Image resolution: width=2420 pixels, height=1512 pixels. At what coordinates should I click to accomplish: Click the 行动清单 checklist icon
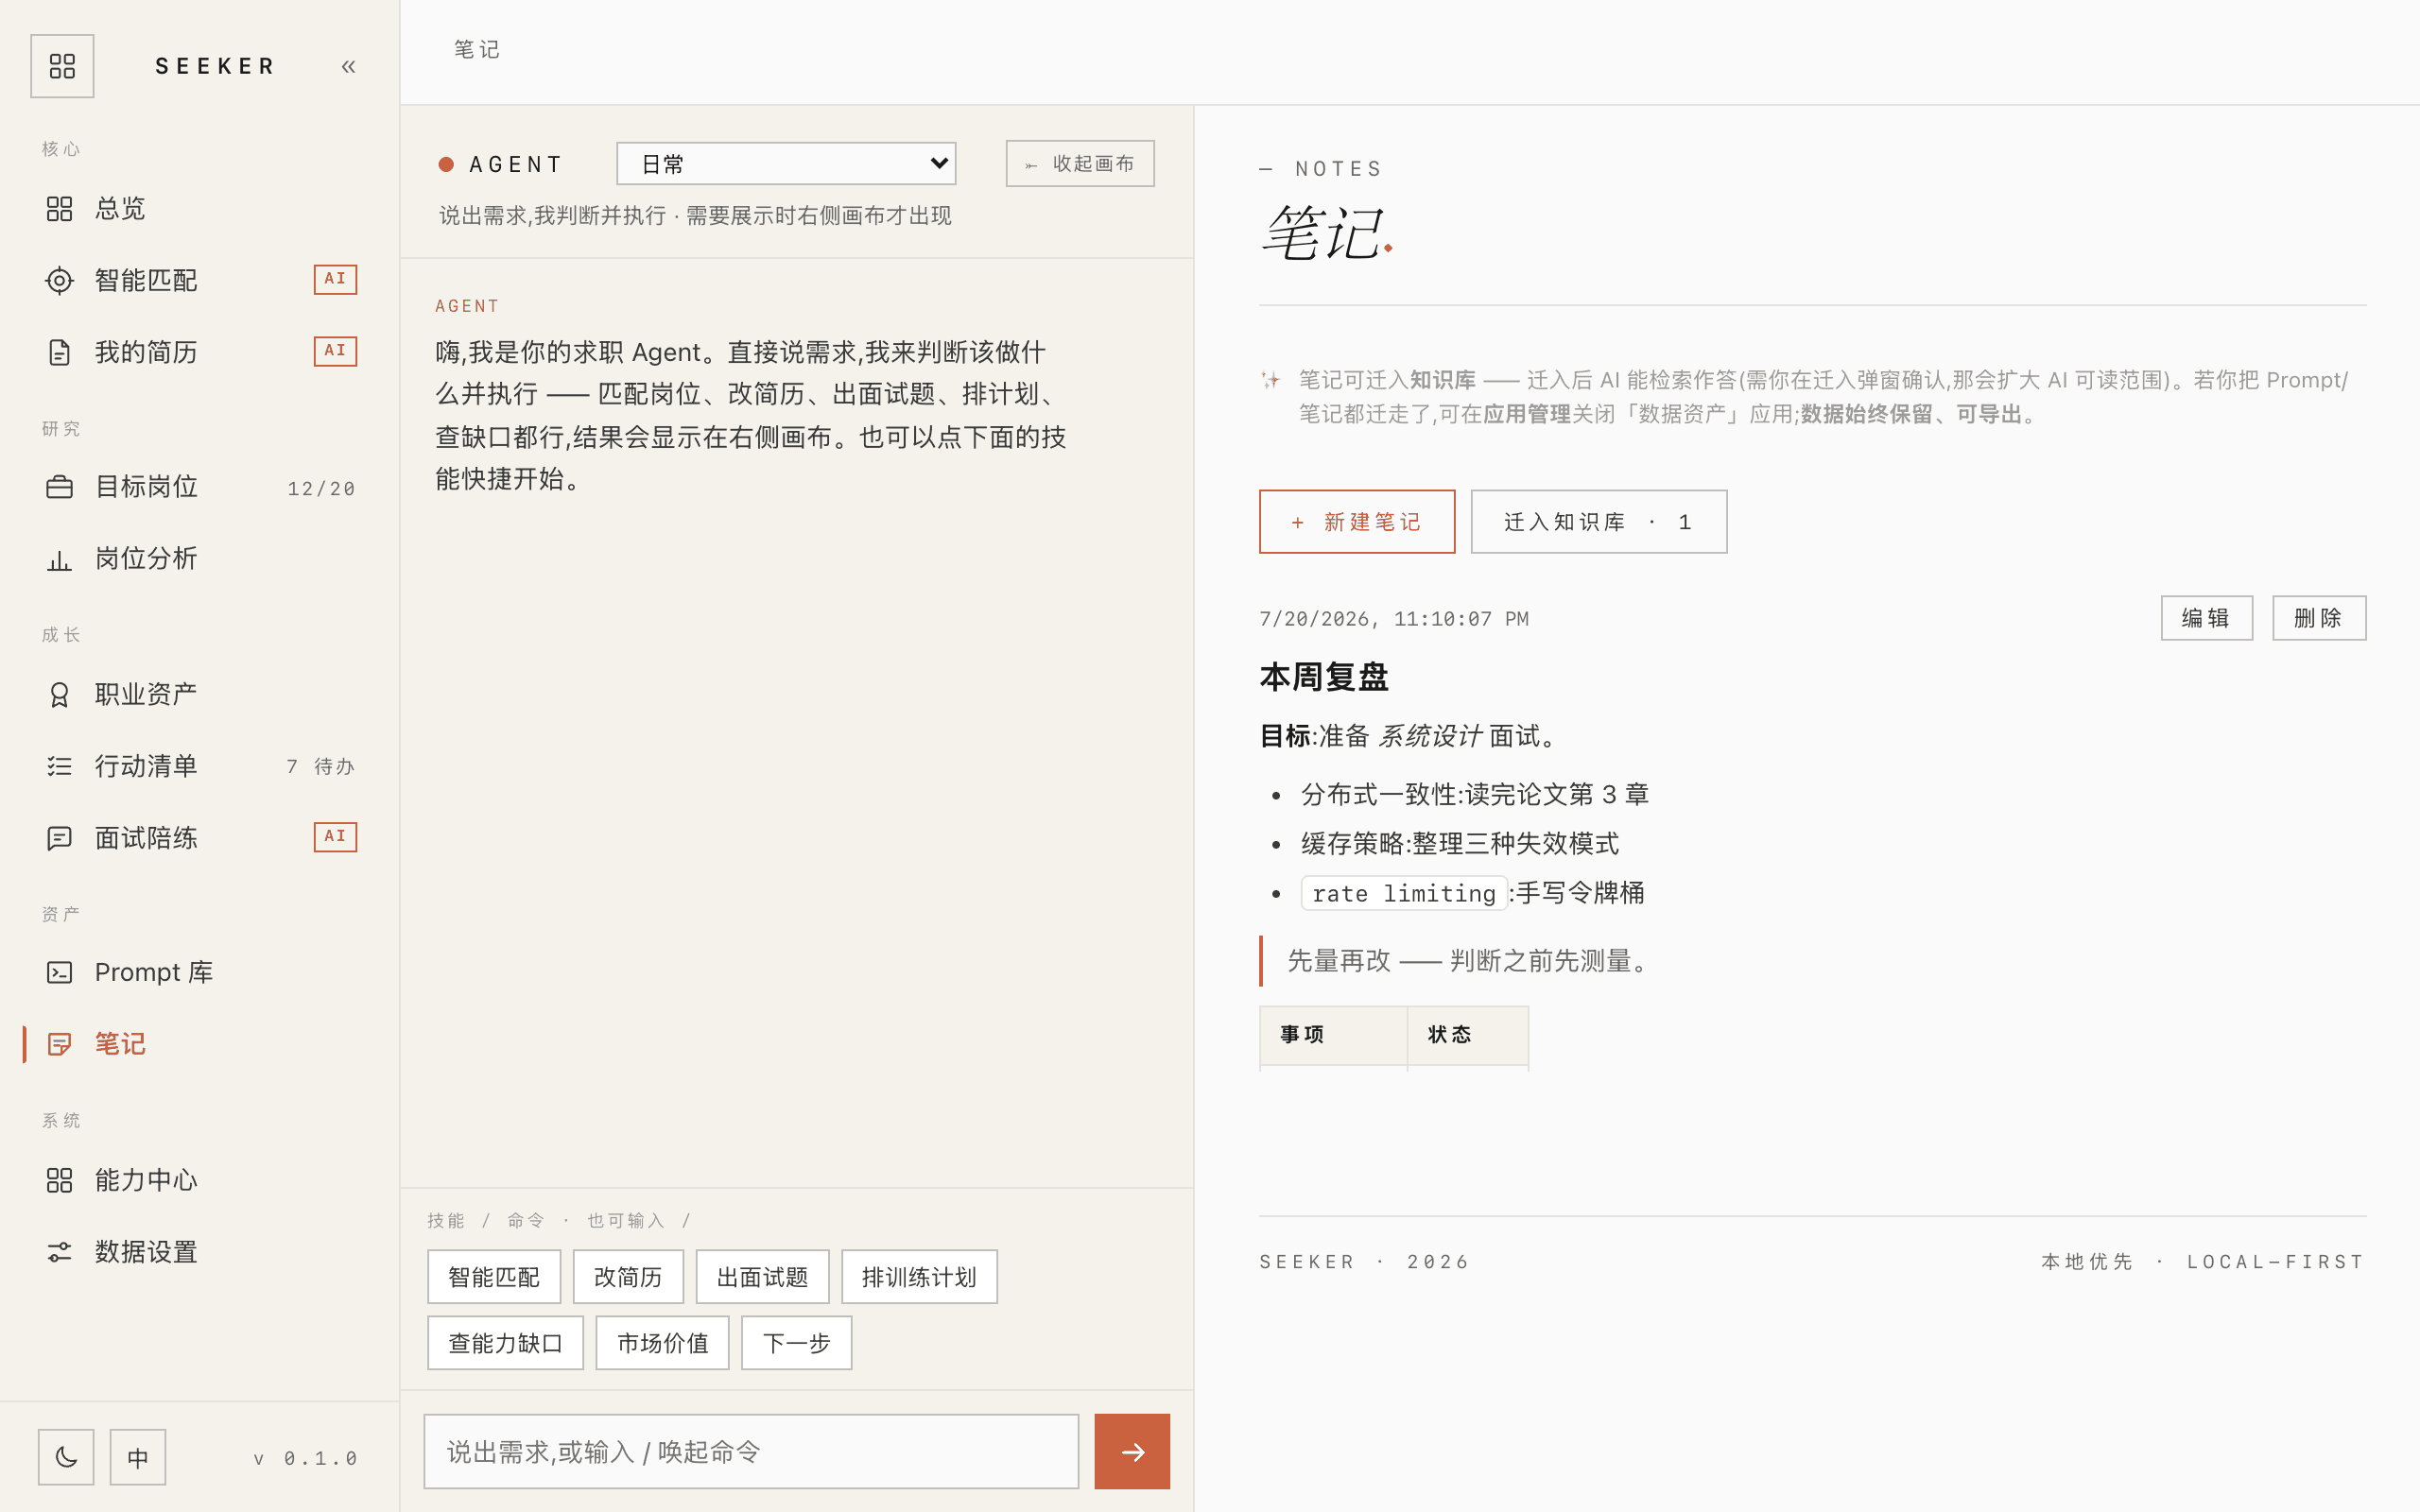[x=59, y=766]
